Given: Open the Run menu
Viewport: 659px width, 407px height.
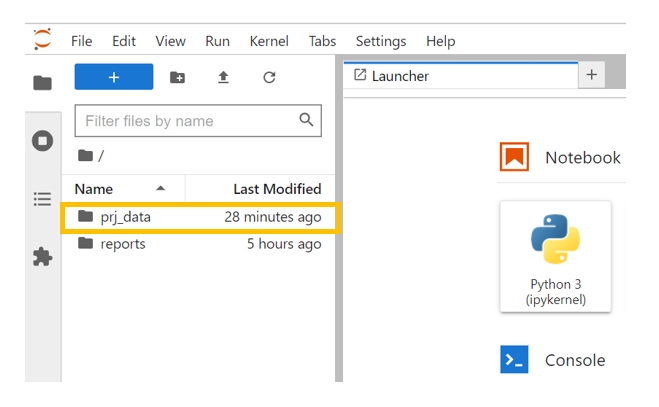Looking at the screenshot, I should (217, 41).
